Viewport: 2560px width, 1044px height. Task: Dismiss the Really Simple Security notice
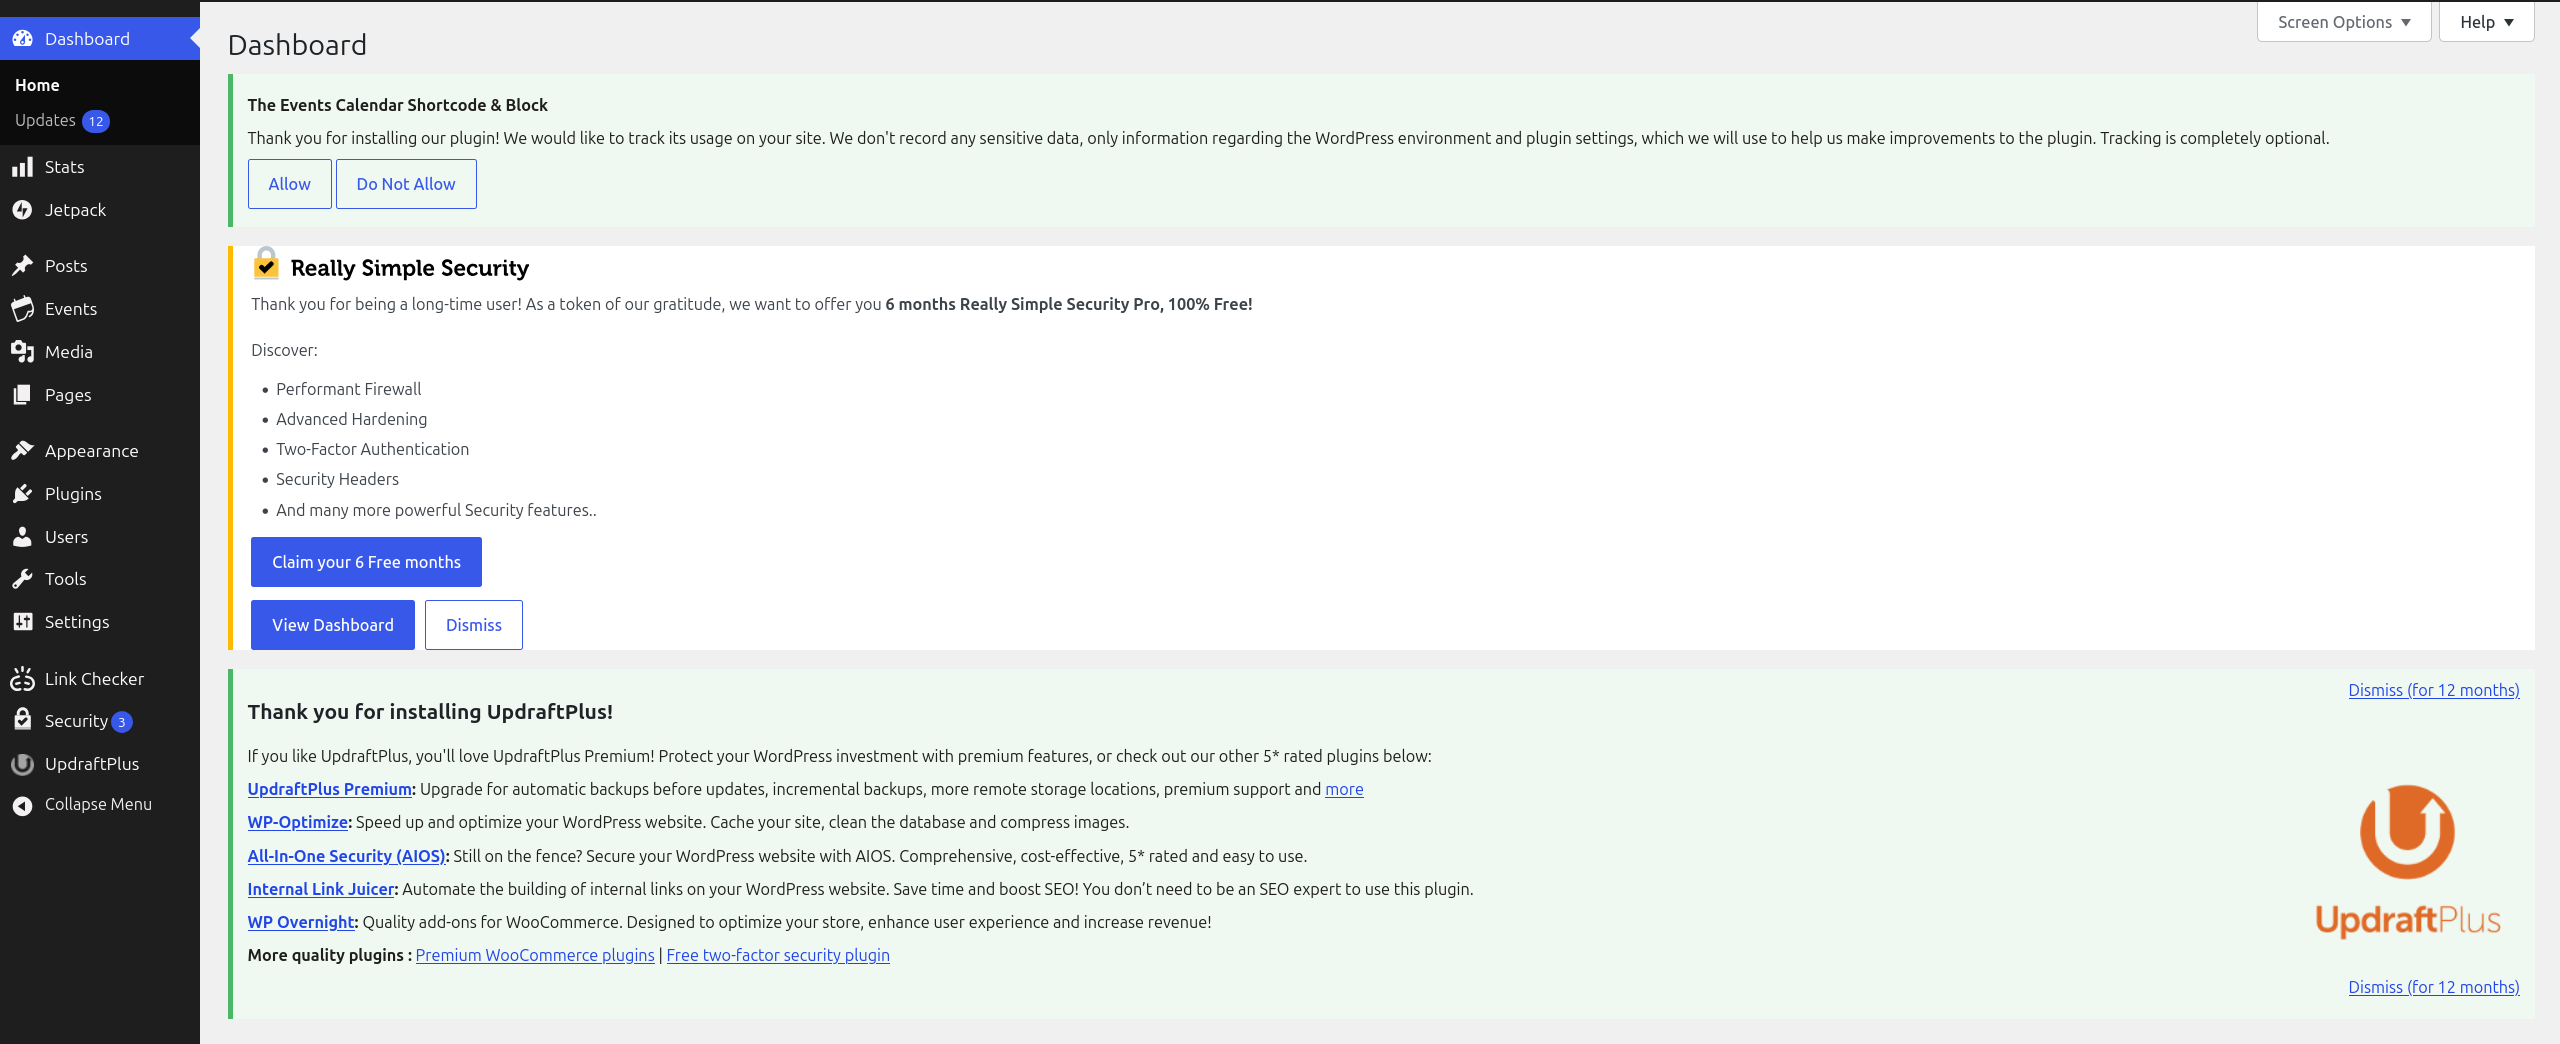(x=474, y=625)
